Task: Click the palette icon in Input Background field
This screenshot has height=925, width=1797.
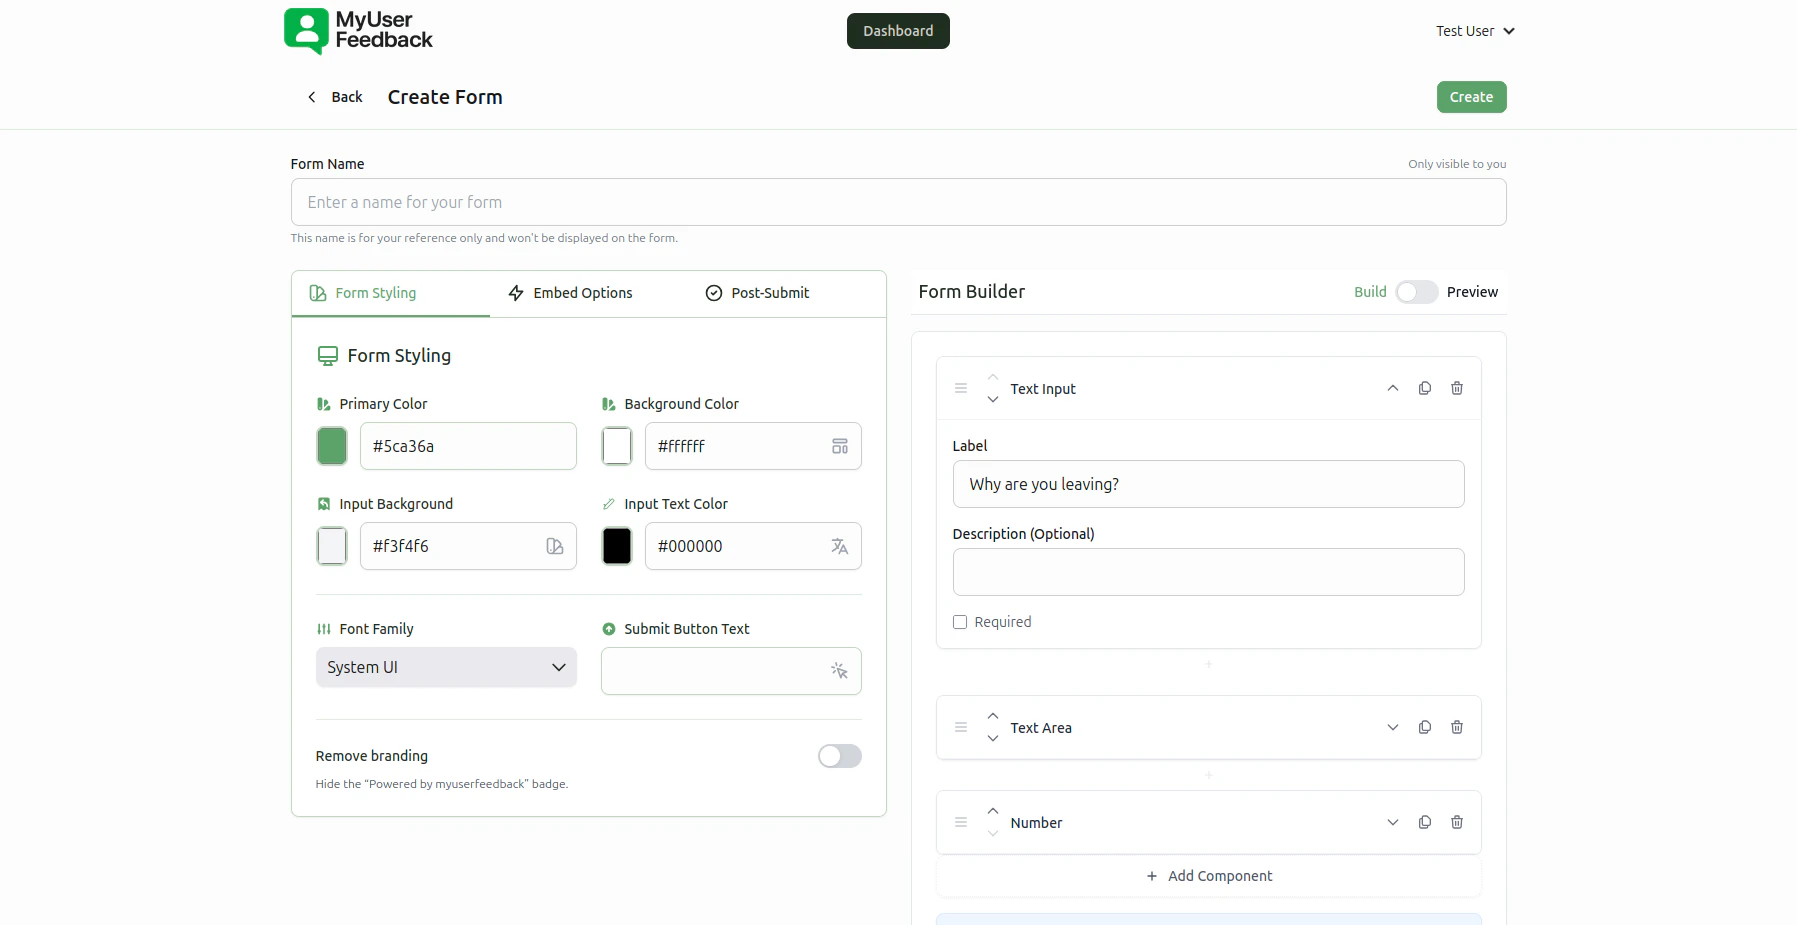Action: (554, 546)
